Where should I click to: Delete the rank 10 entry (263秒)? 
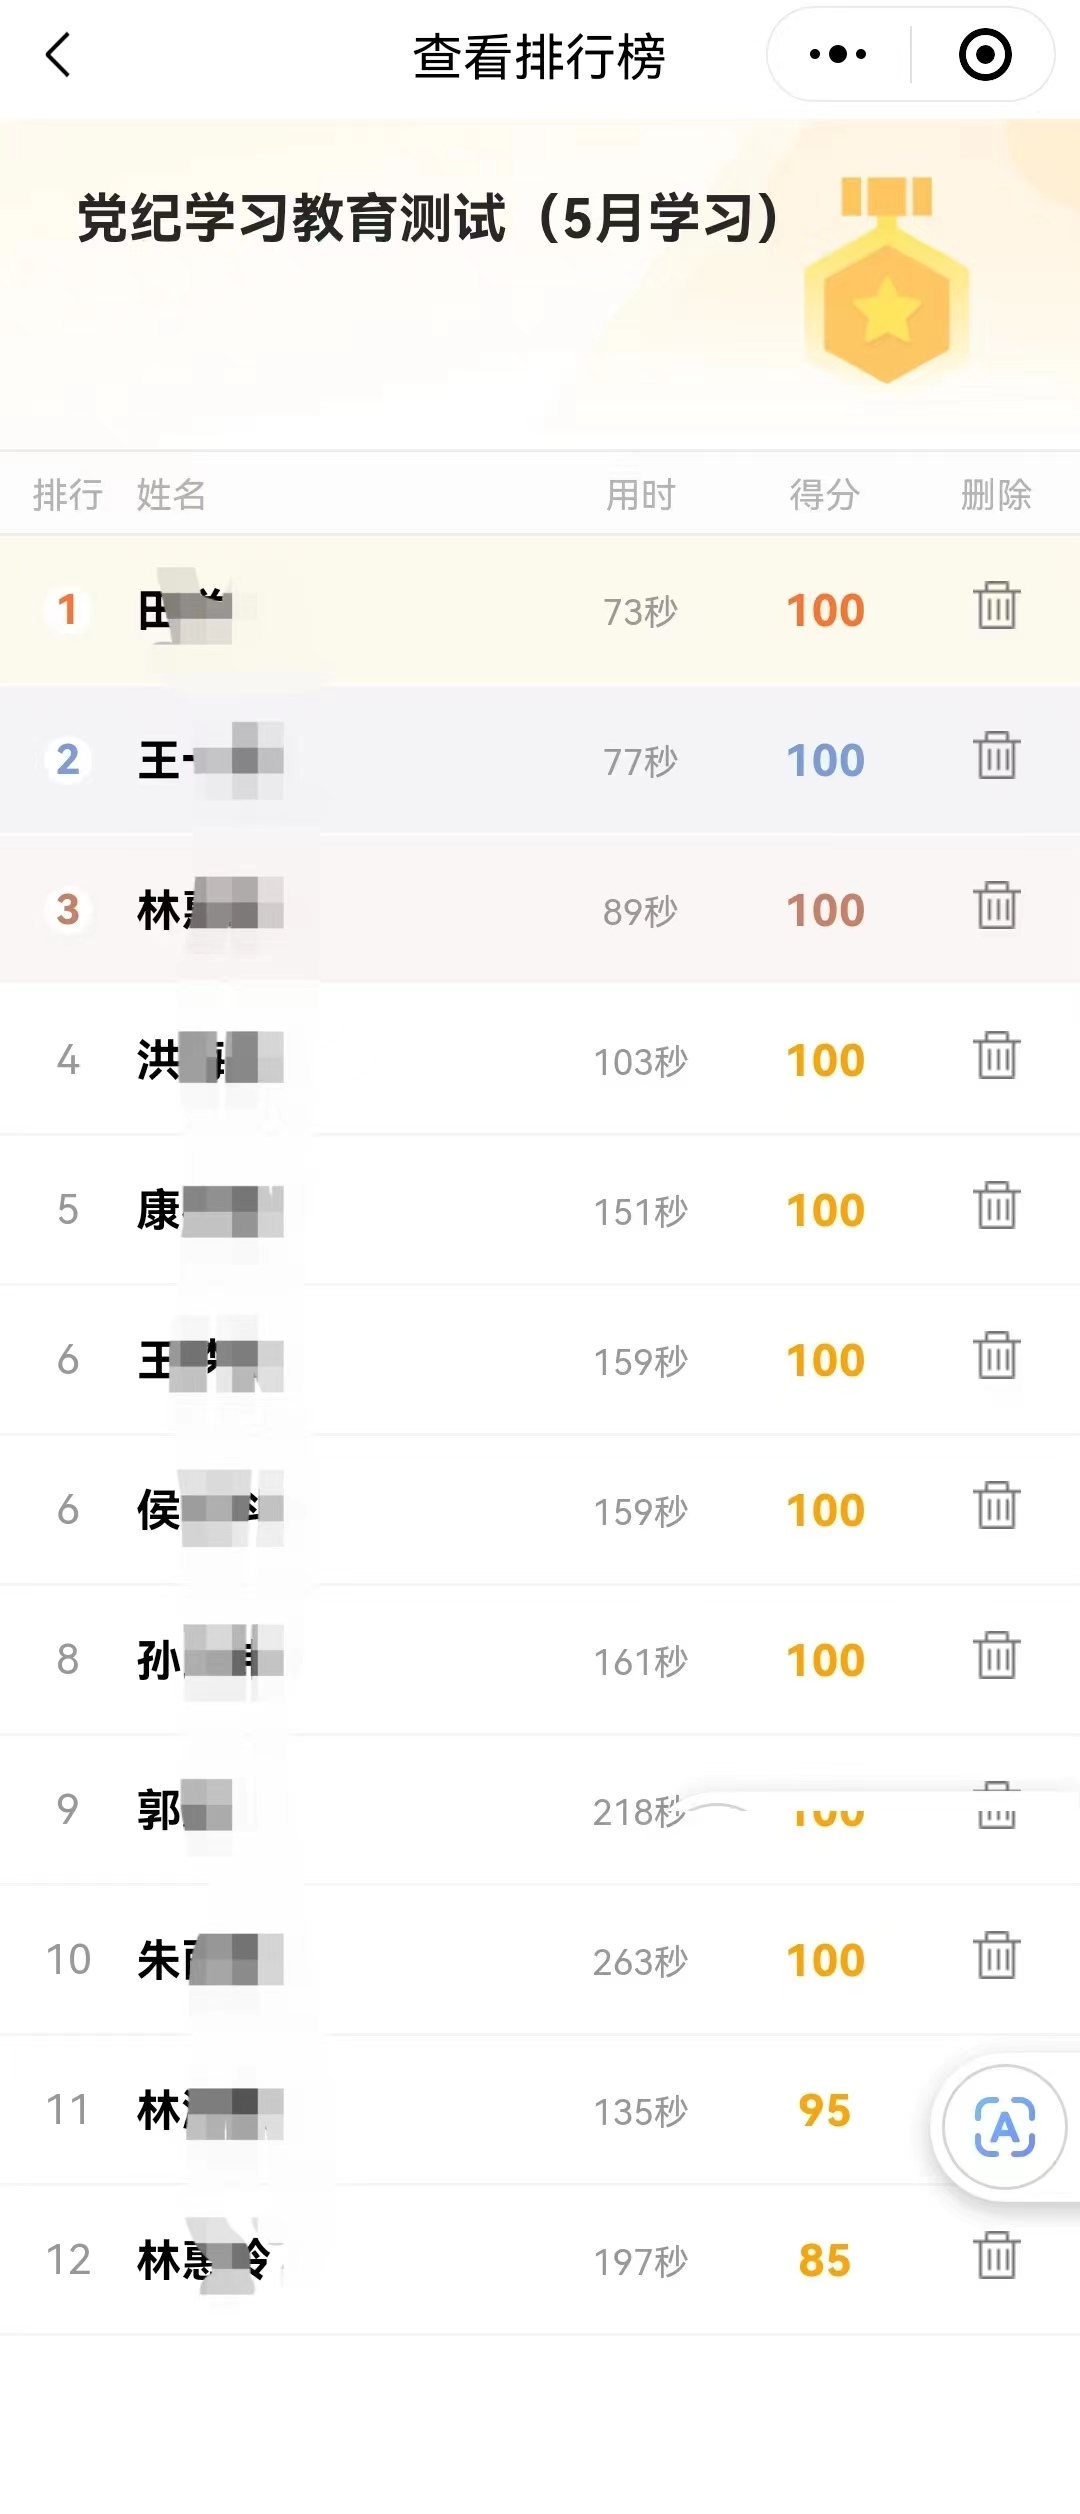(x=996, y=1955)
